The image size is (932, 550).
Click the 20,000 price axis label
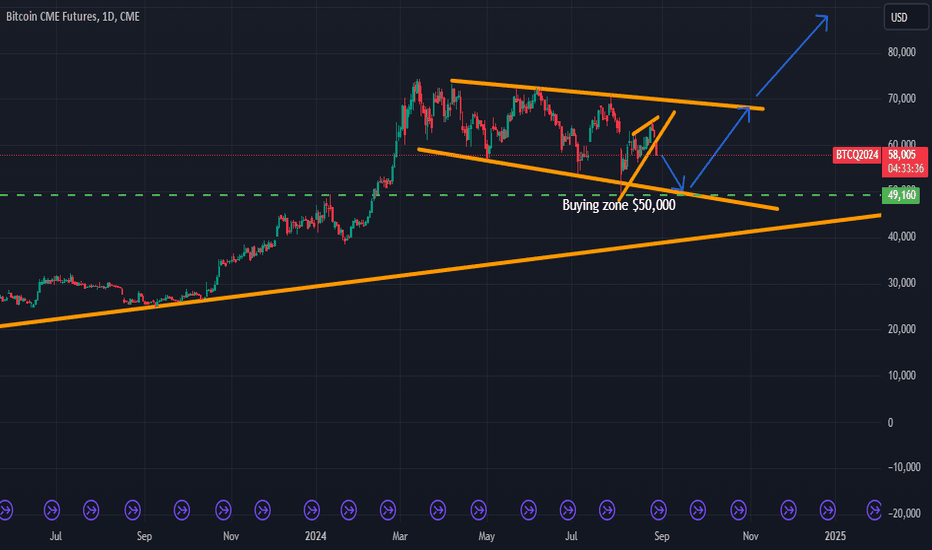click(x=902, y=329)
